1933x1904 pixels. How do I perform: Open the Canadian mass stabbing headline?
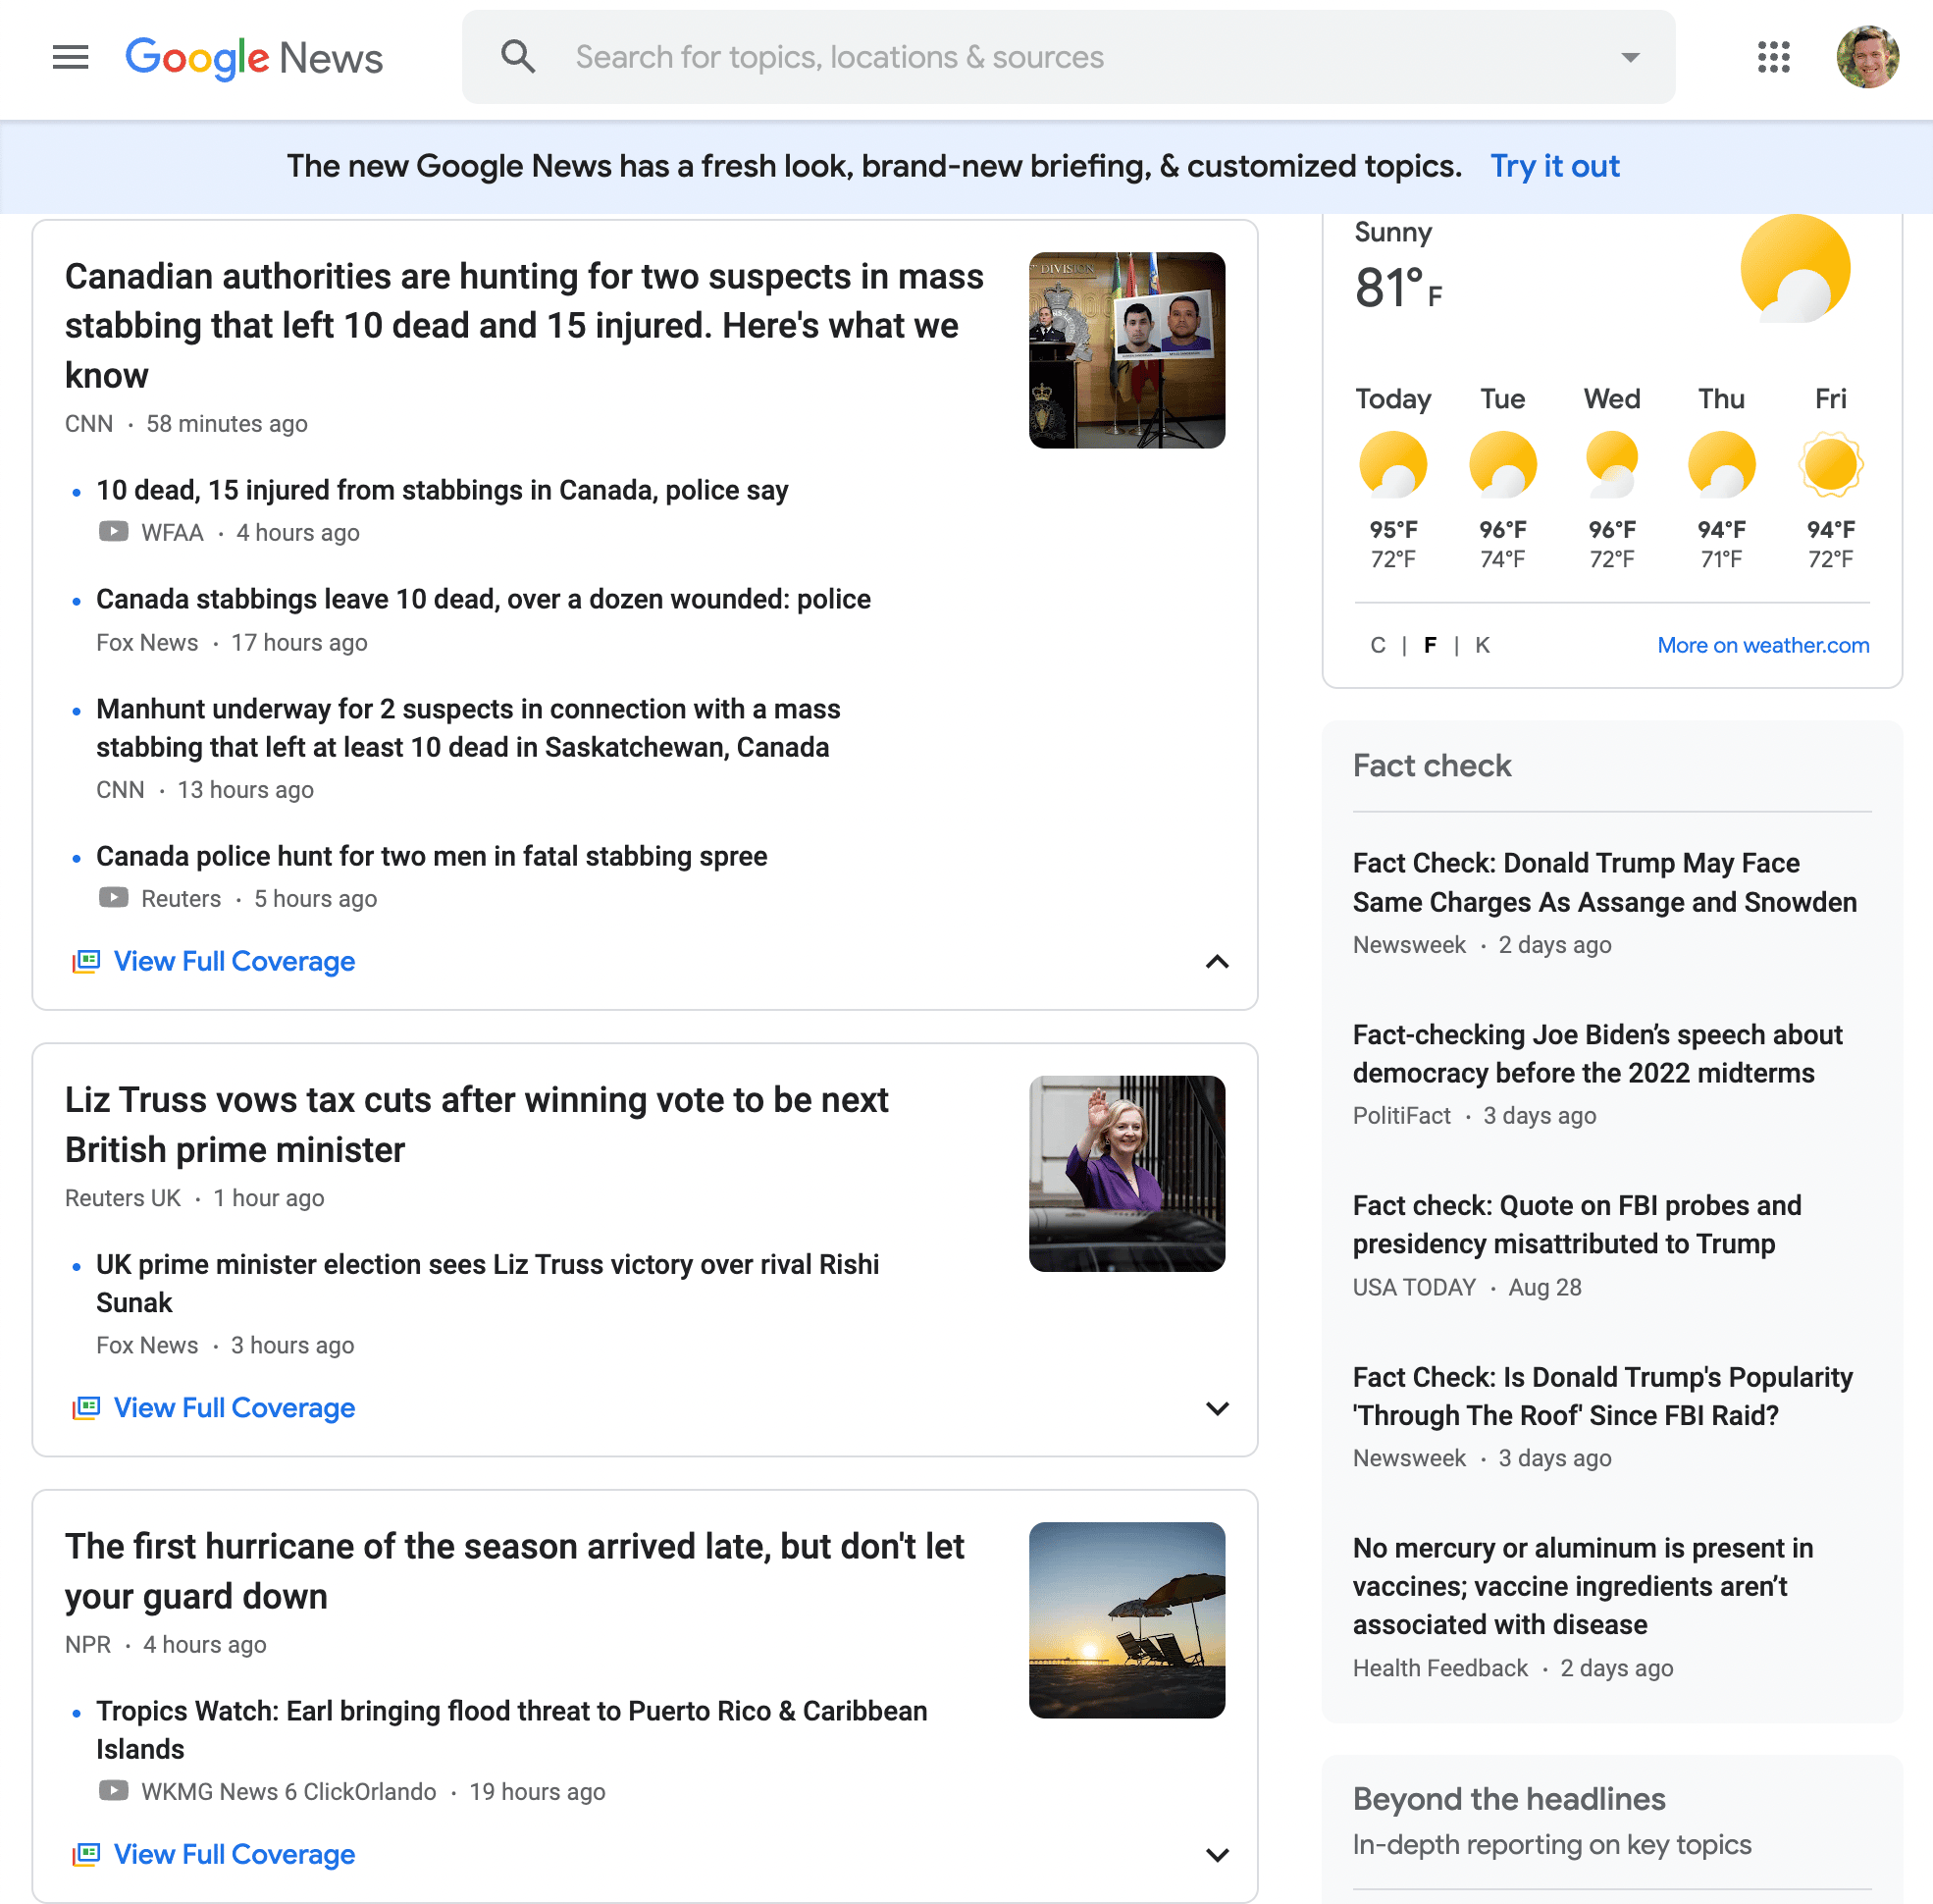pyautogui.click(x=525, y=326)
